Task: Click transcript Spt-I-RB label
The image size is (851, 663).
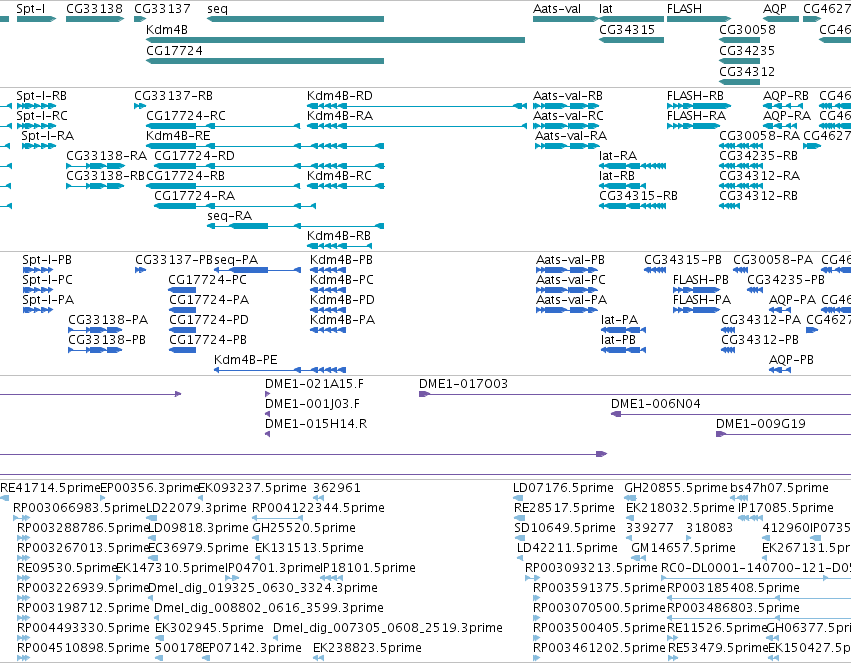Action: [41, 95]
